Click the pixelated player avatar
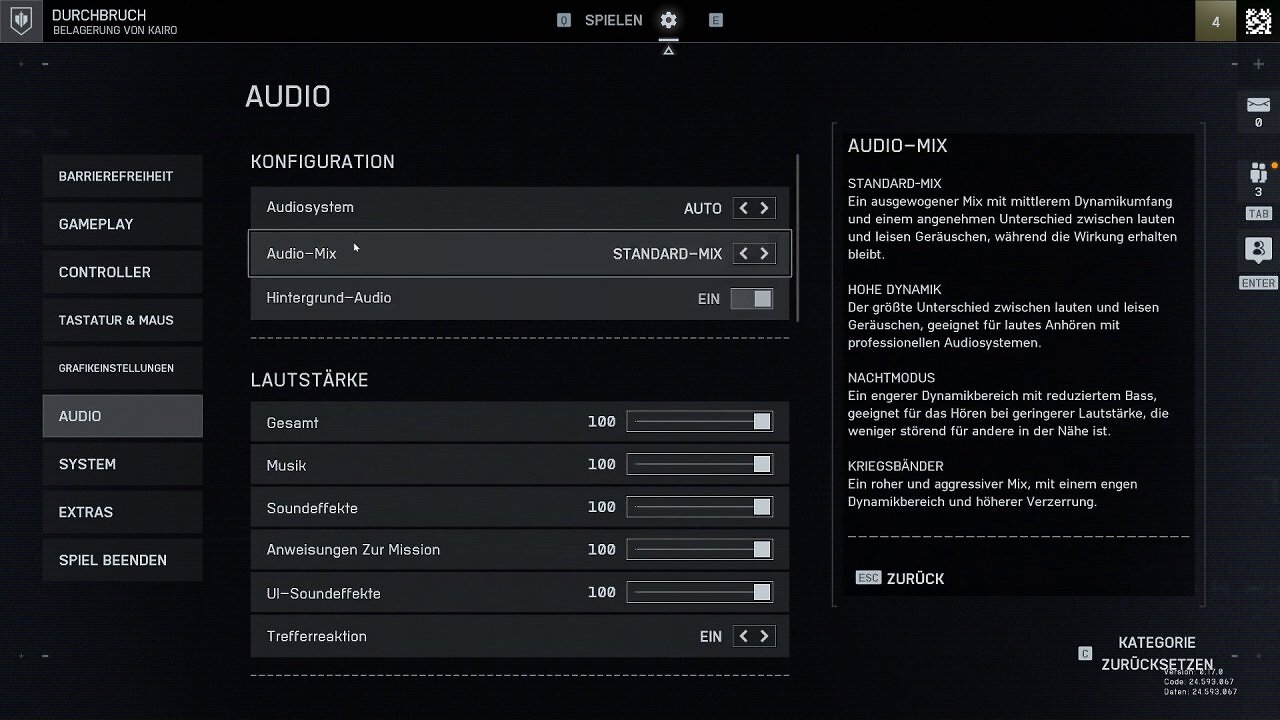1280x720 pixels. click(1258, 21)
